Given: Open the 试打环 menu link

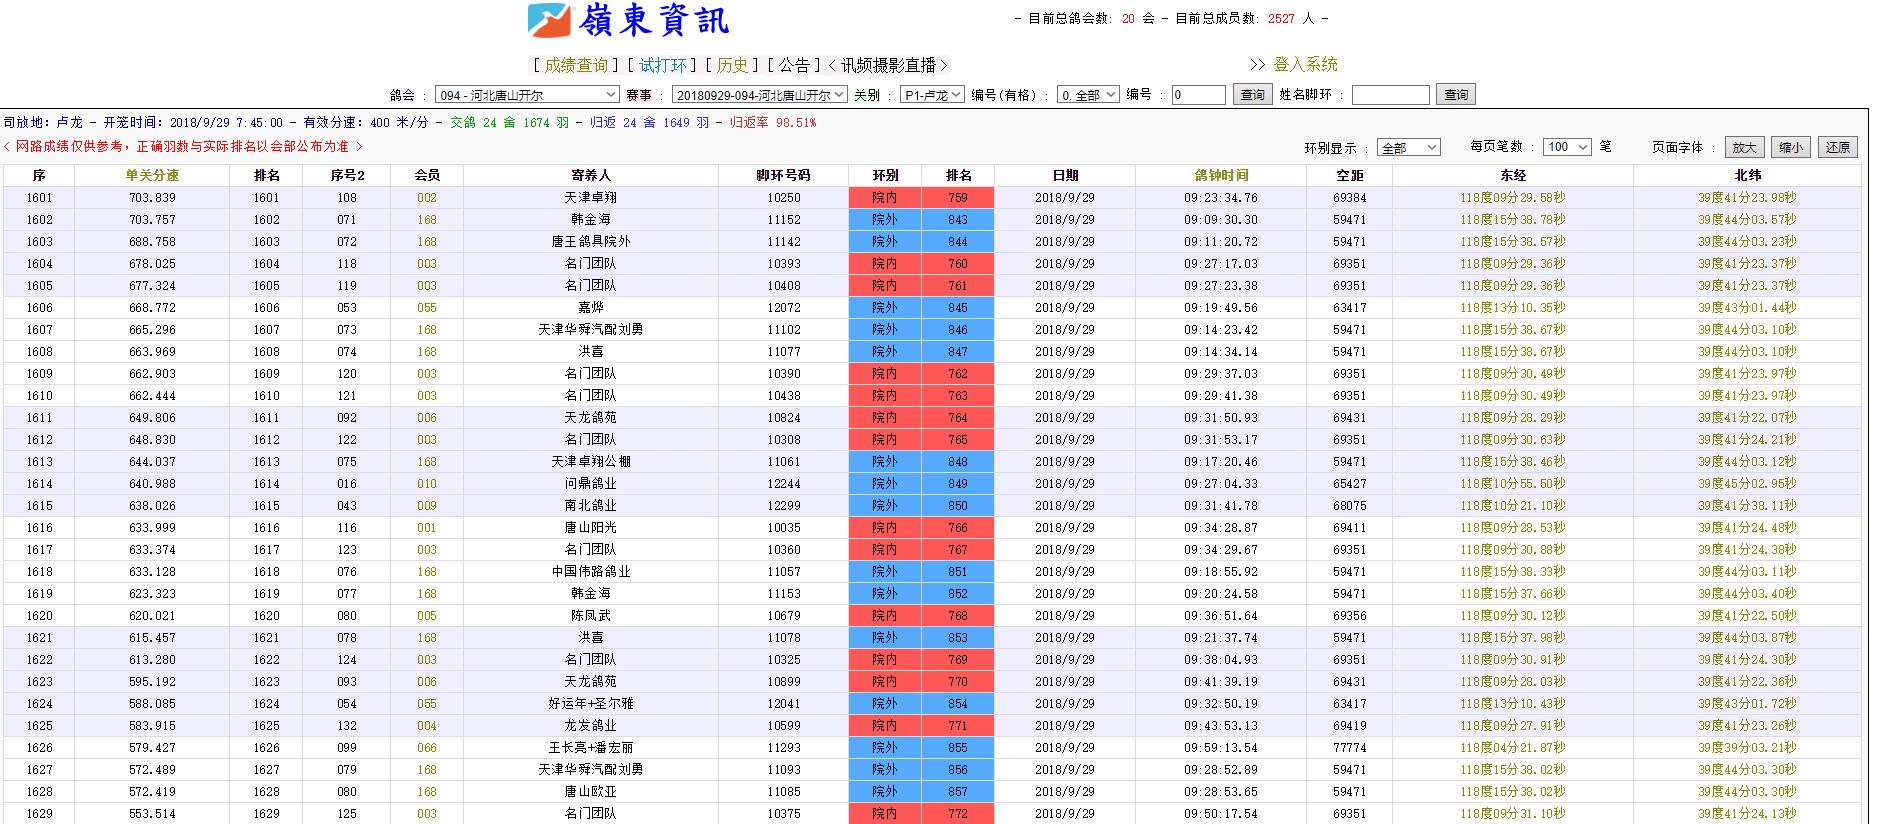Looking at the screenshot, I should coord(663,65).
